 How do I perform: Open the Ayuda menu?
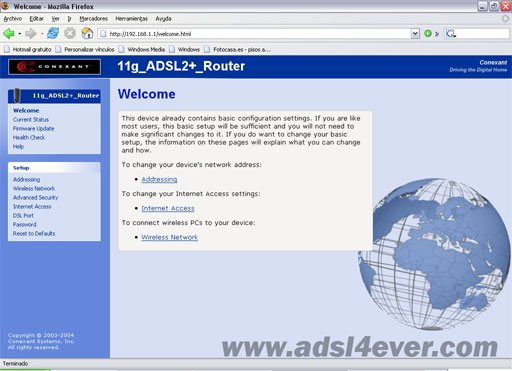pyautogui.click(x=163, y=19)
